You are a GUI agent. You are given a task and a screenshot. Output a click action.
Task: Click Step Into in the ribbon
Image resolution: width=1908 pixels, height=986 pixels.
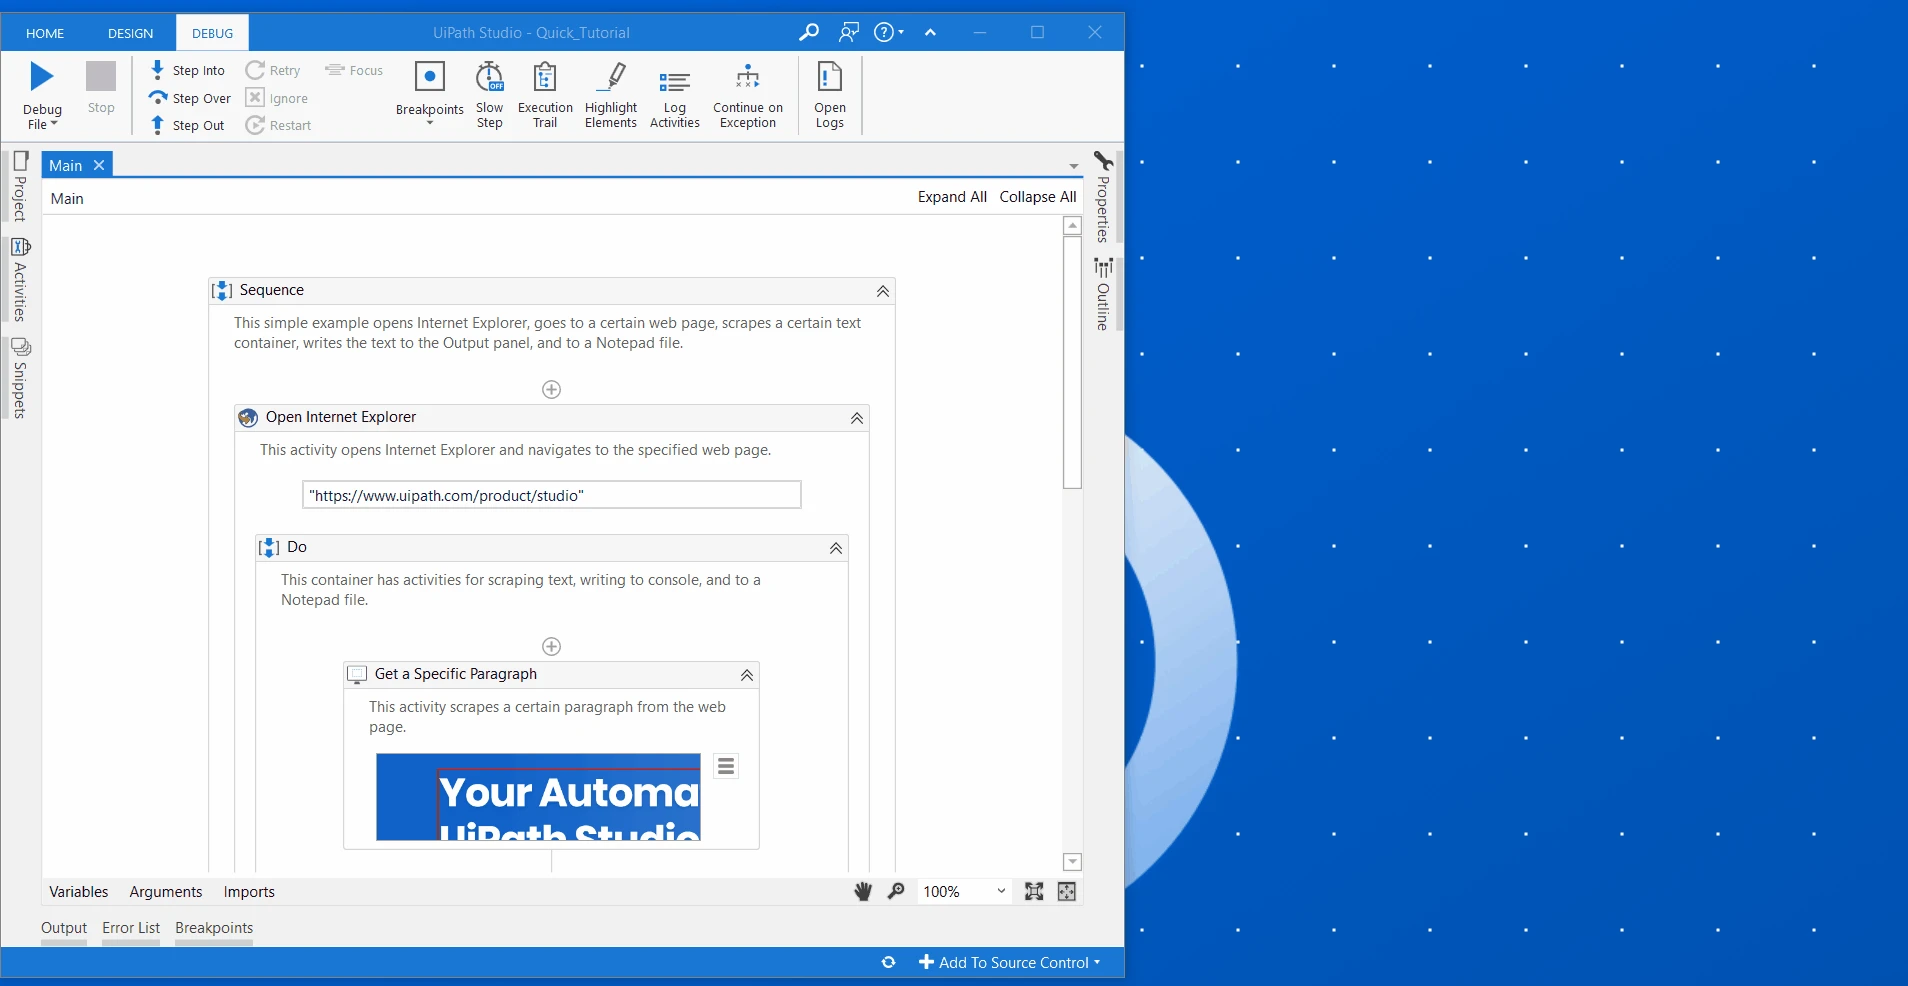(x=187, y=70)
